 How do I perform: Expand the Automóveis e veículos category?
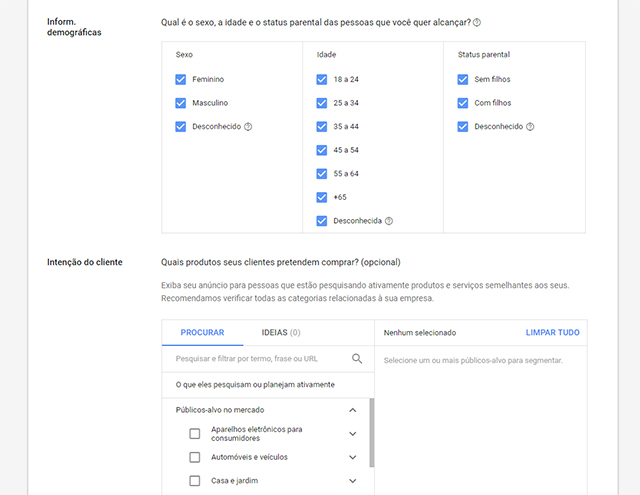tap(352, 457)
